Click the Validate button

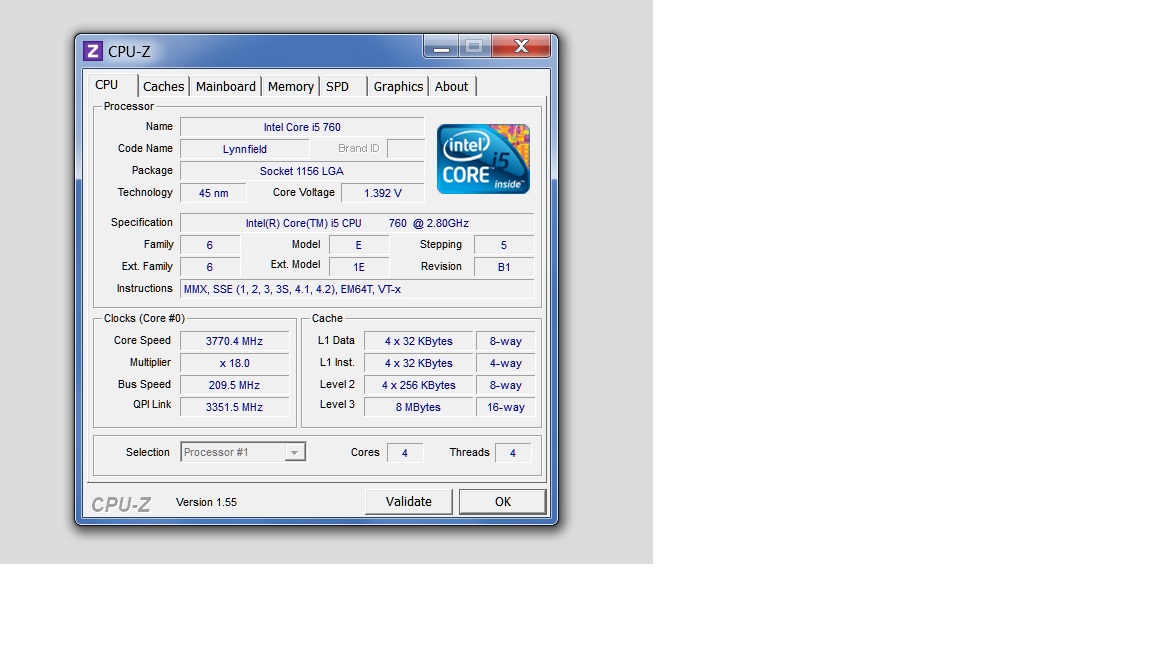408,502
